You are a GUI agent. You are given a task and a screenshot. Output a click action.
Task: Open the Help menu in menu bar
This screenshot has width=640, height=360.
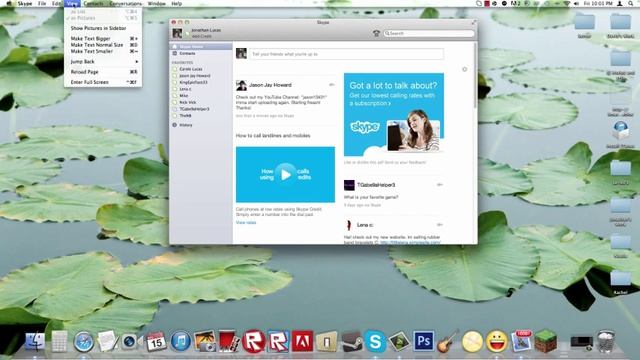pyautogui.click(x=176, y=3)
